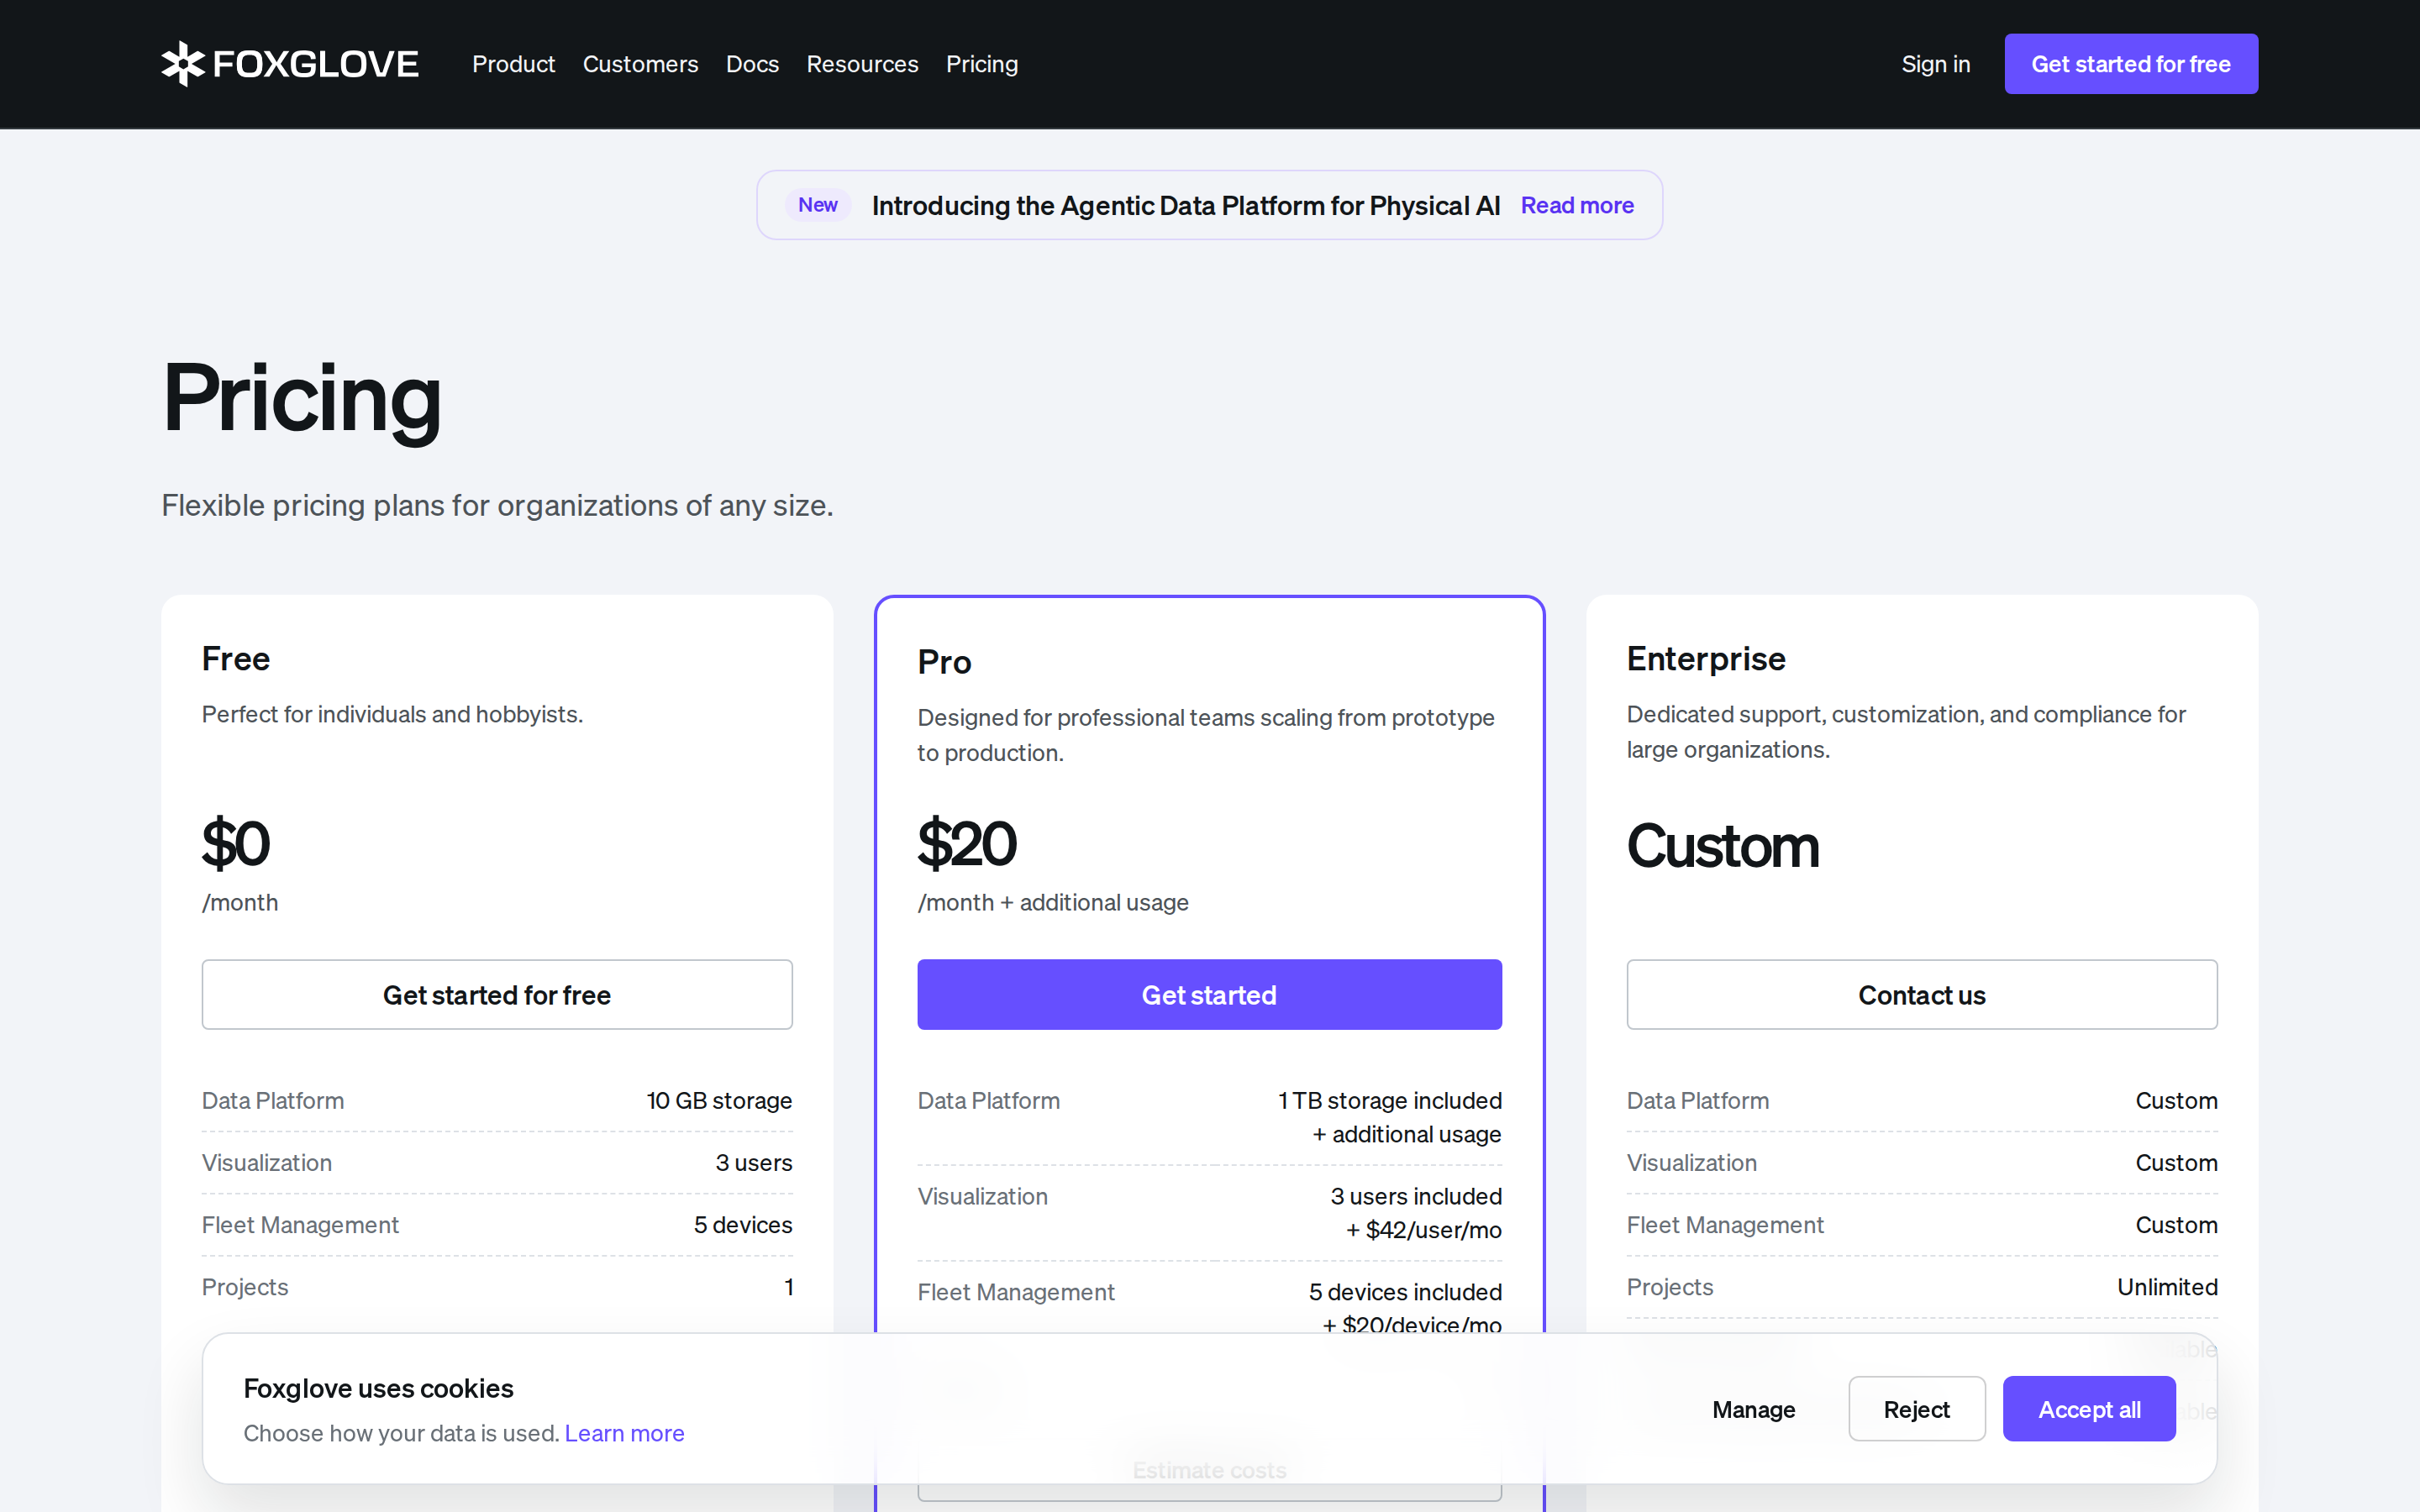2420x1512 pixels.
Task: Click 'Perfect for individuals and hobbyists.' description
Action: click(392, 714)
